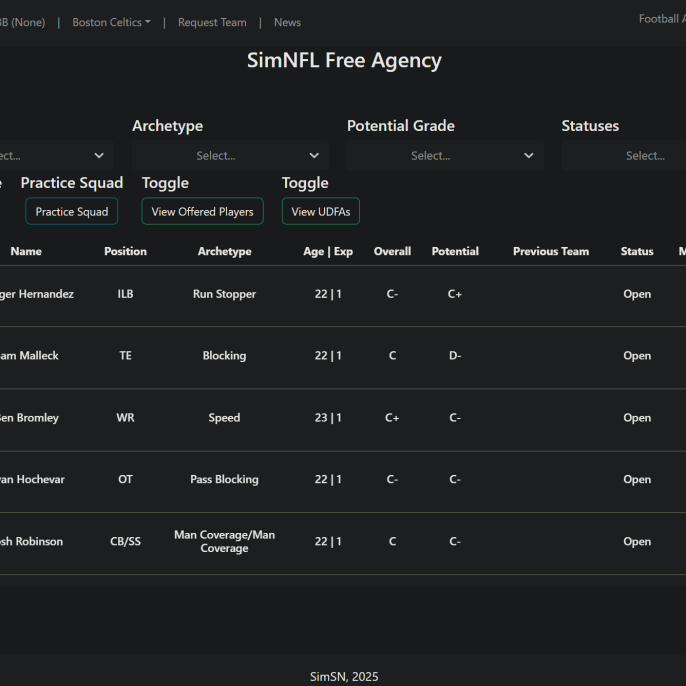Click the Pass Blocking archetype cell
This screenshot has width=686, height=686.
[224, 480]
